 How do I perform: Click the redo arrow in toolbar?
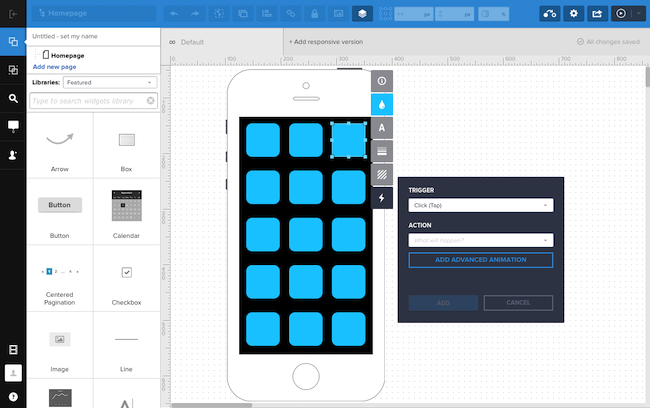pos(195,14)
